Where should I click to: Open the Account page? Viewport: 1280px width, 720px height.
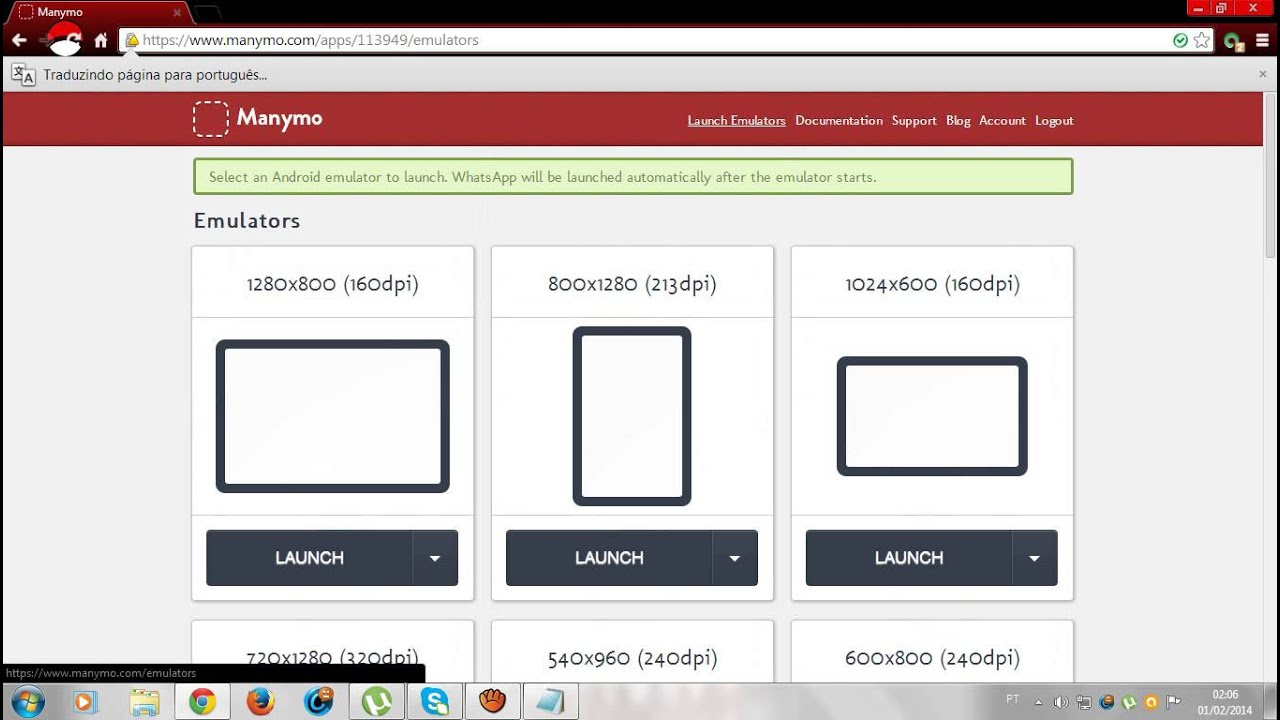click(1002, 121)
